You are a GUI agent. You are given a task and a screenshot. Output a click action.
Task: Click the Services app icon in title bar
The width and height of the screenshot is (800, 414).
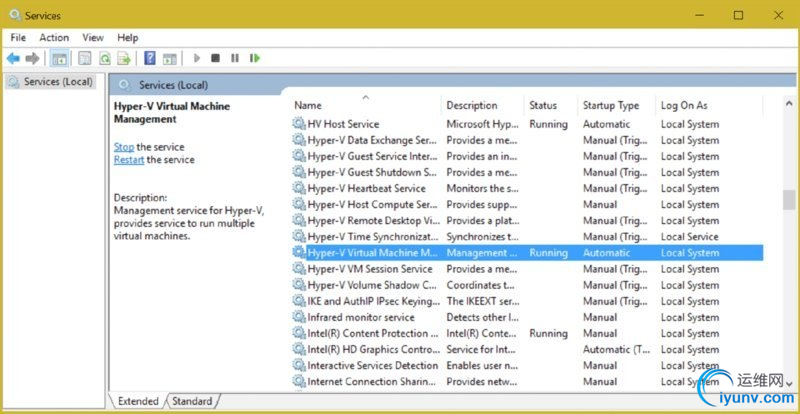pyautogui.click(x=16, y=15)
